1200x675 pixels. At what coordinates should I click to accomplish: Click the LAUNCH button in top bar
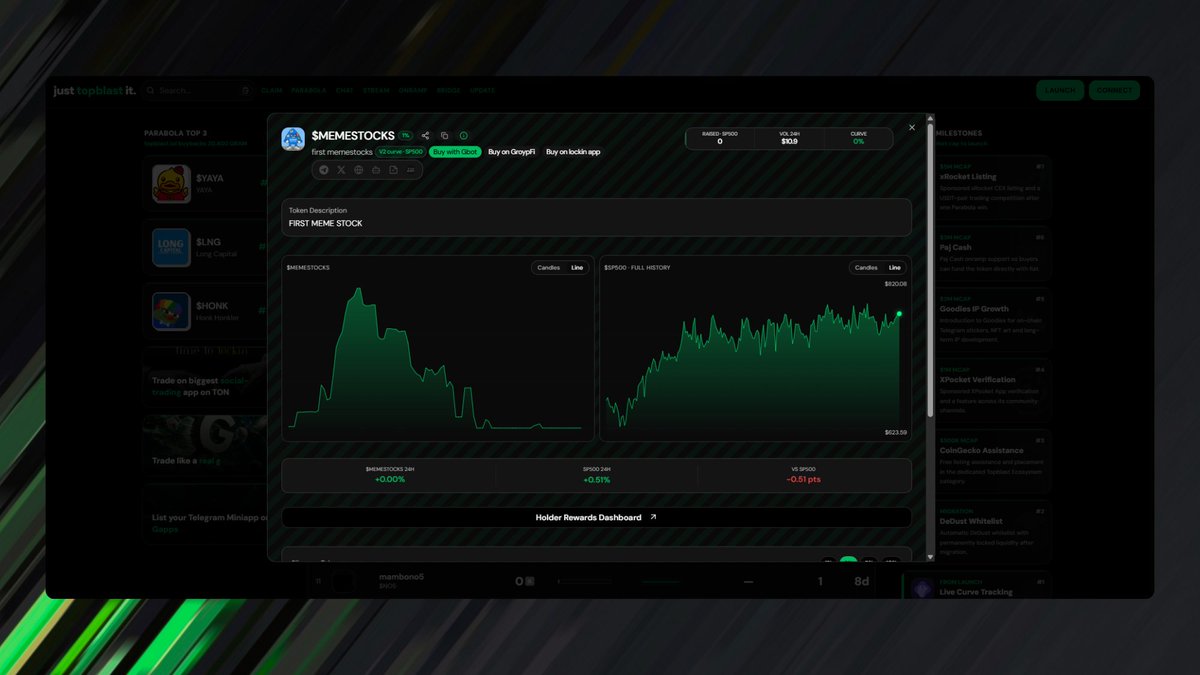[1060, 90]
